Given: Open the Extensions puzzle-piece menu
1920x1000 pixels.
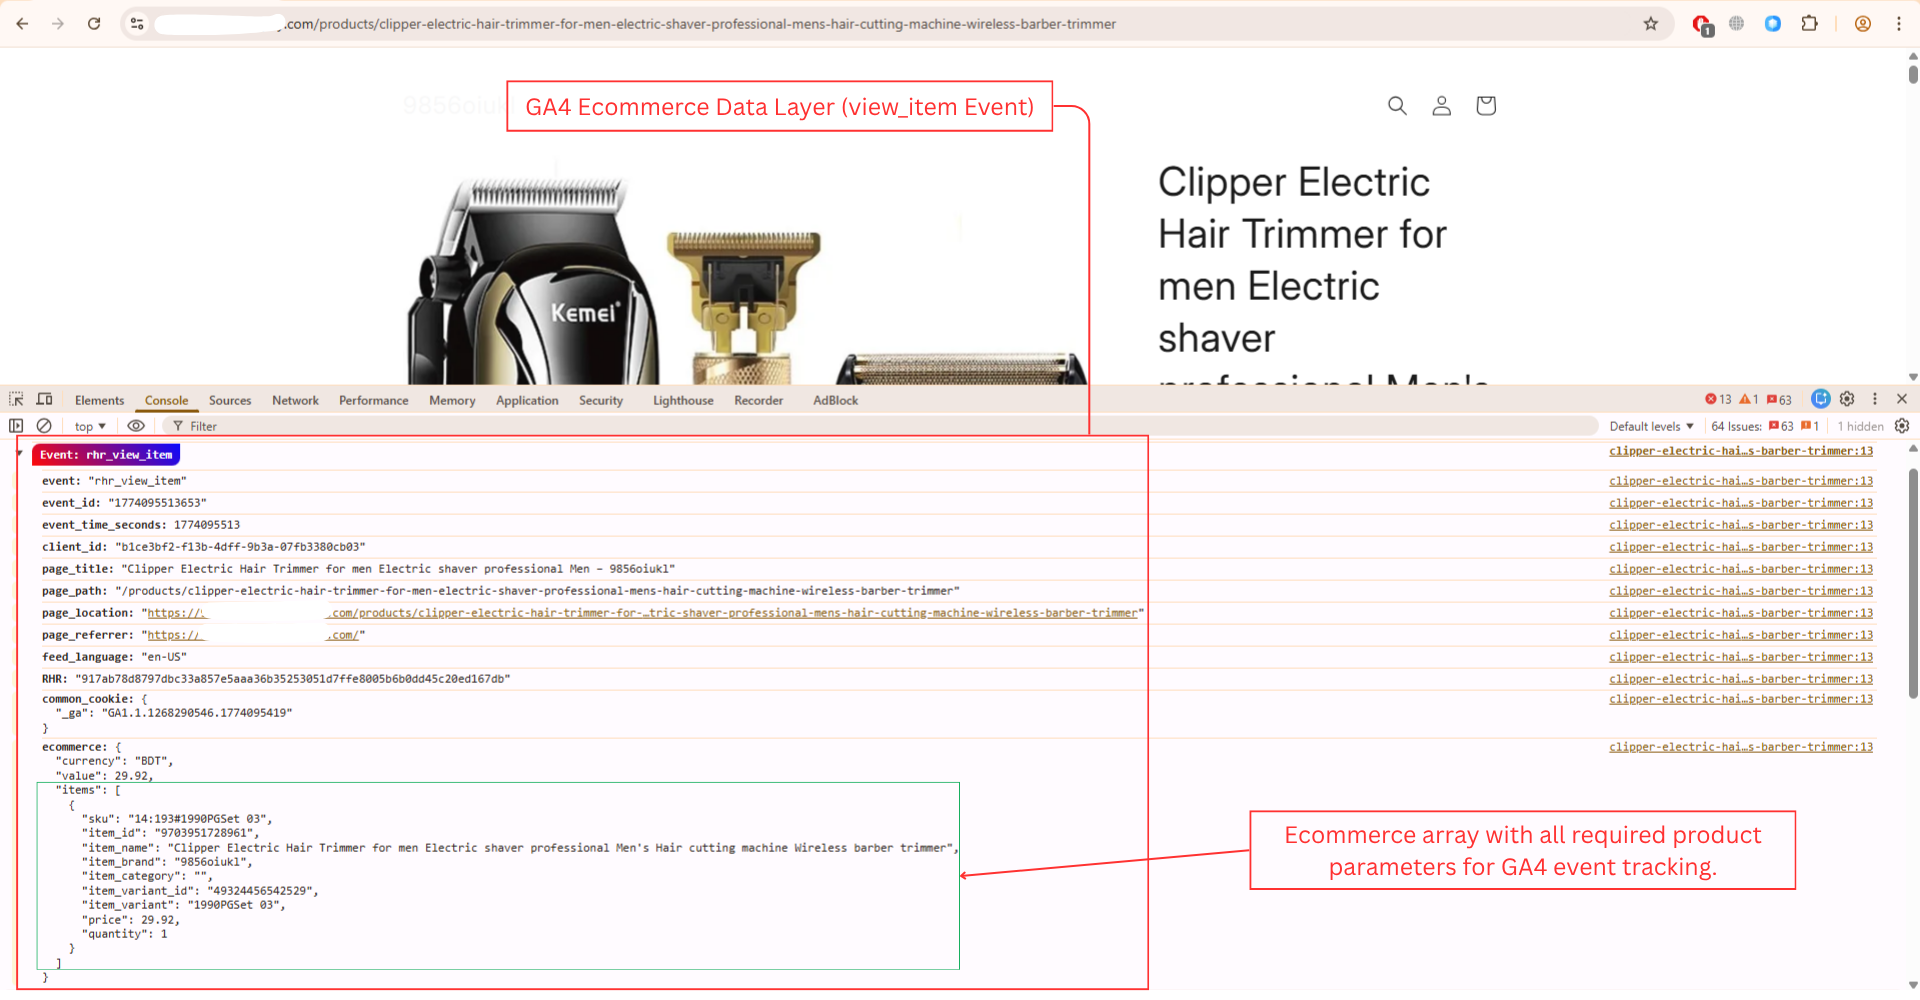Looking at the screenshot, I should point(1810,23).
